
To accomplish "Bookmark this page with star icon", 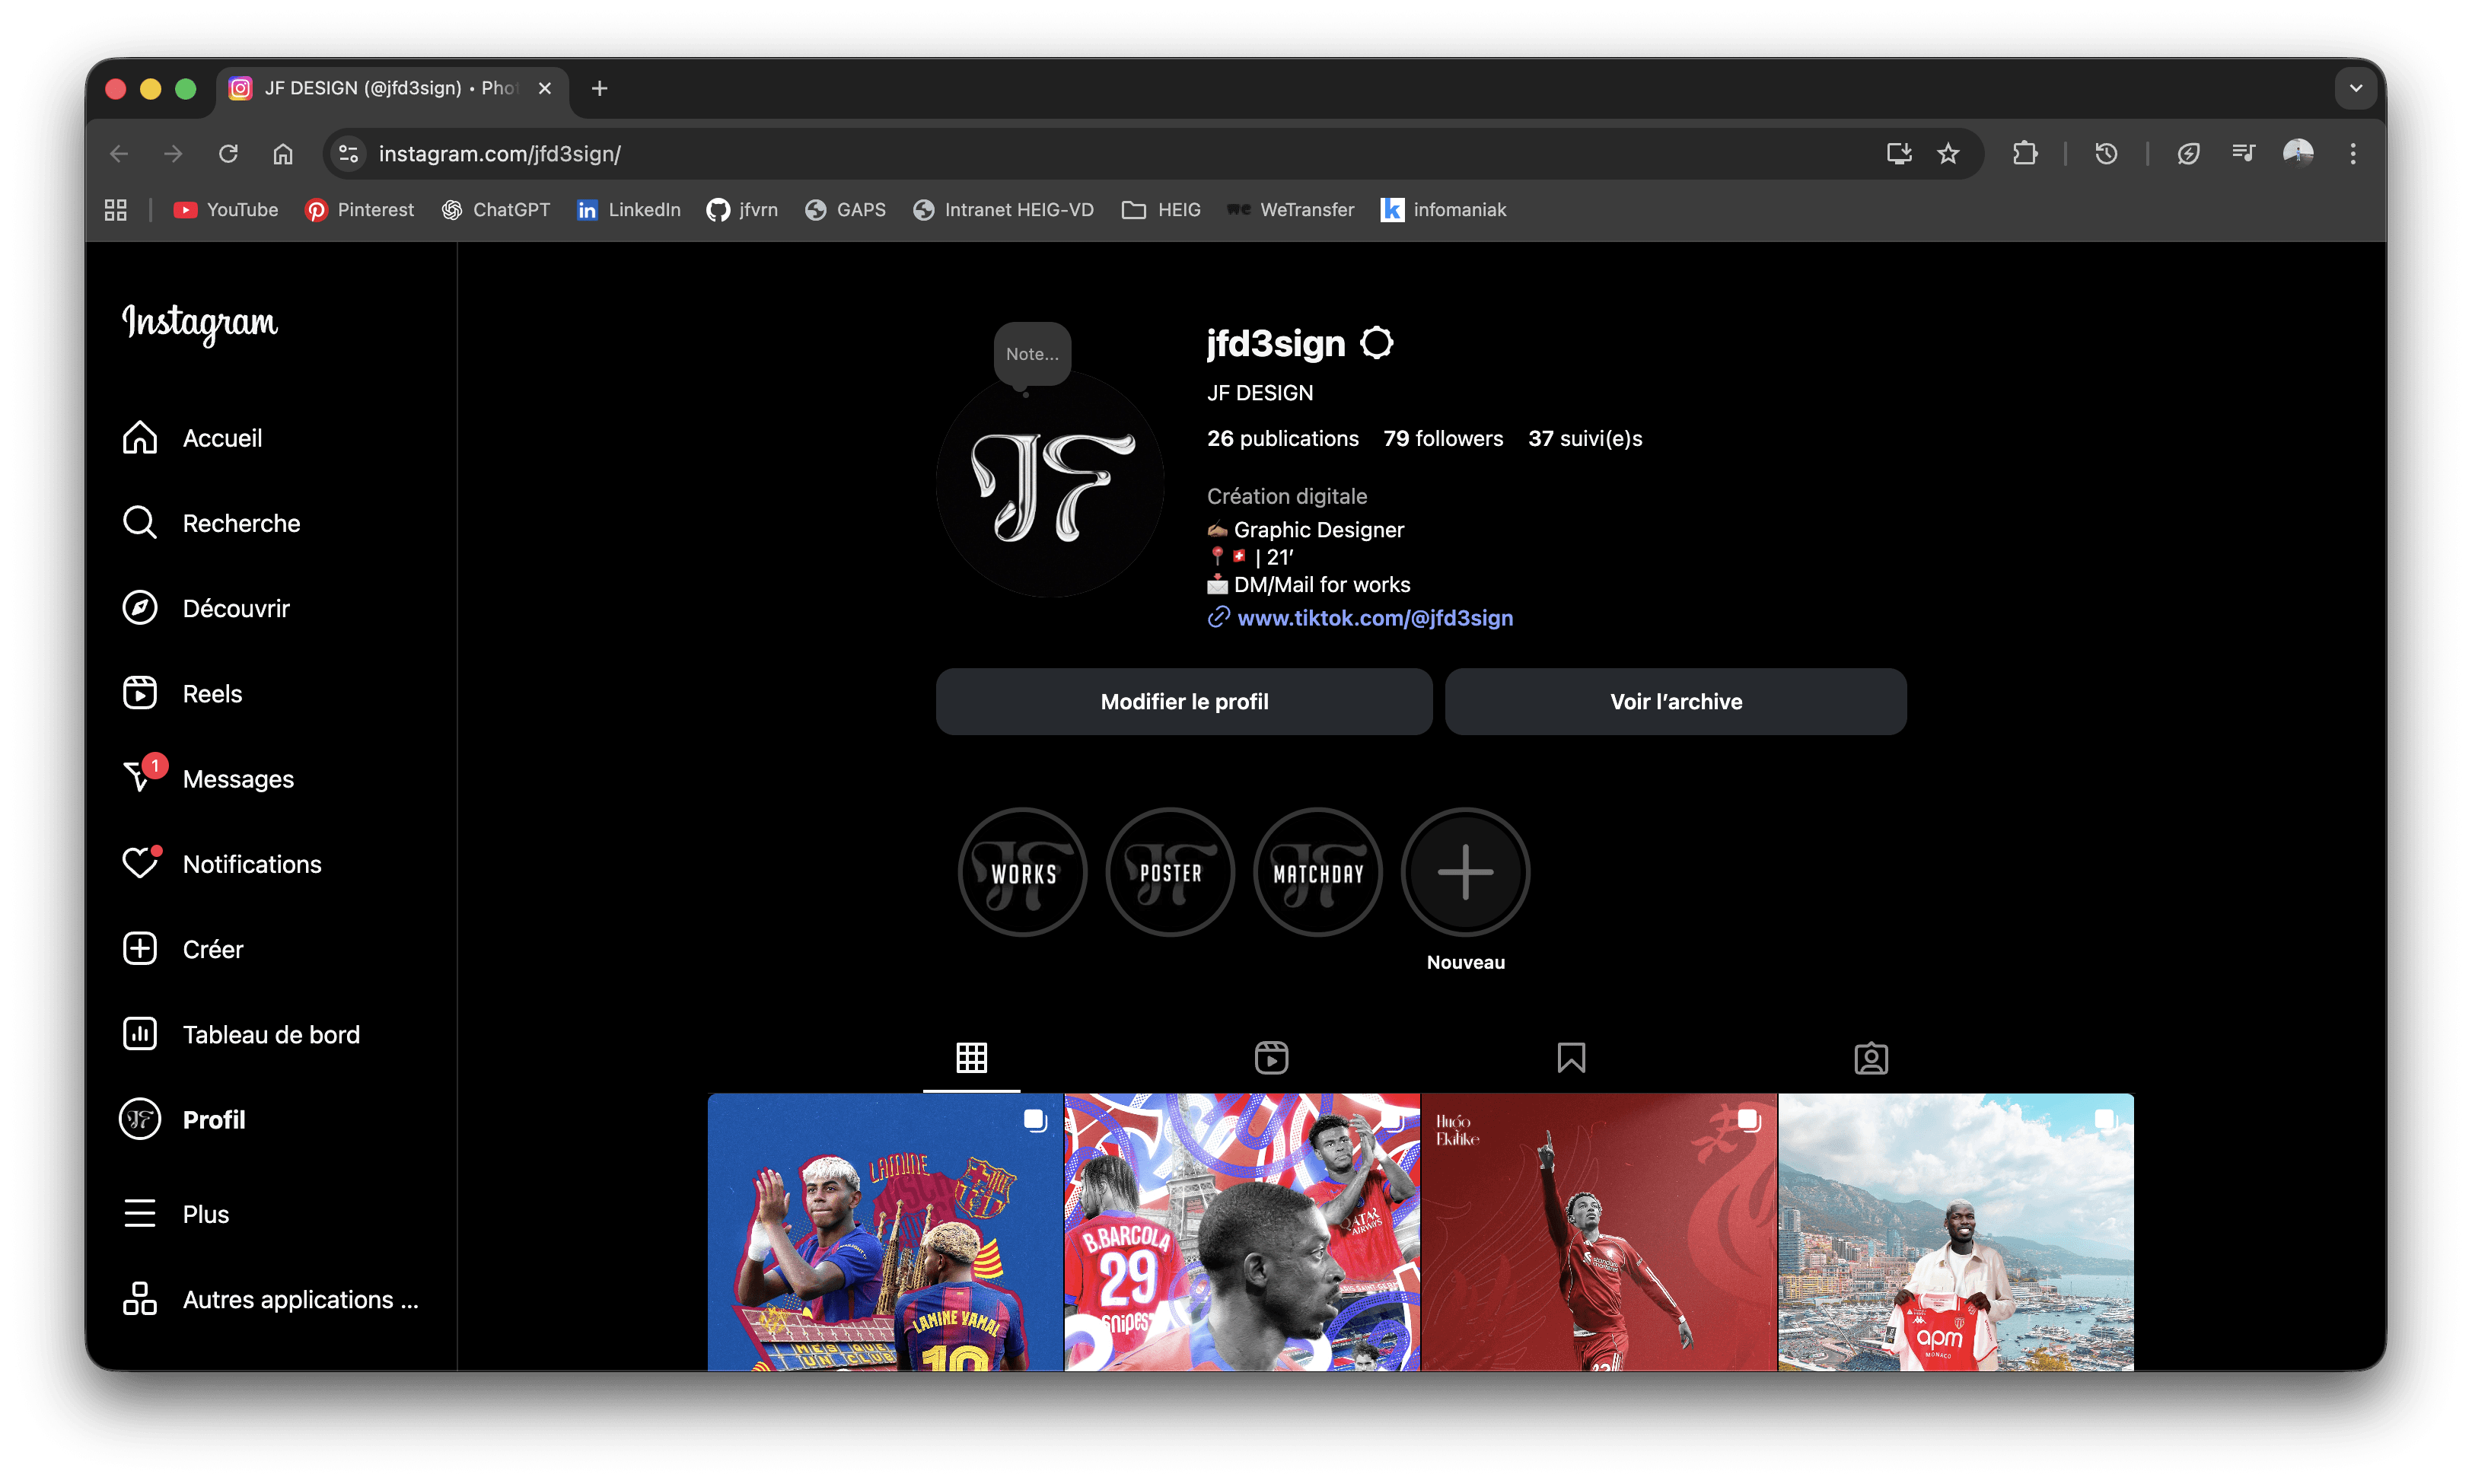I will (x=1948, y=154).
